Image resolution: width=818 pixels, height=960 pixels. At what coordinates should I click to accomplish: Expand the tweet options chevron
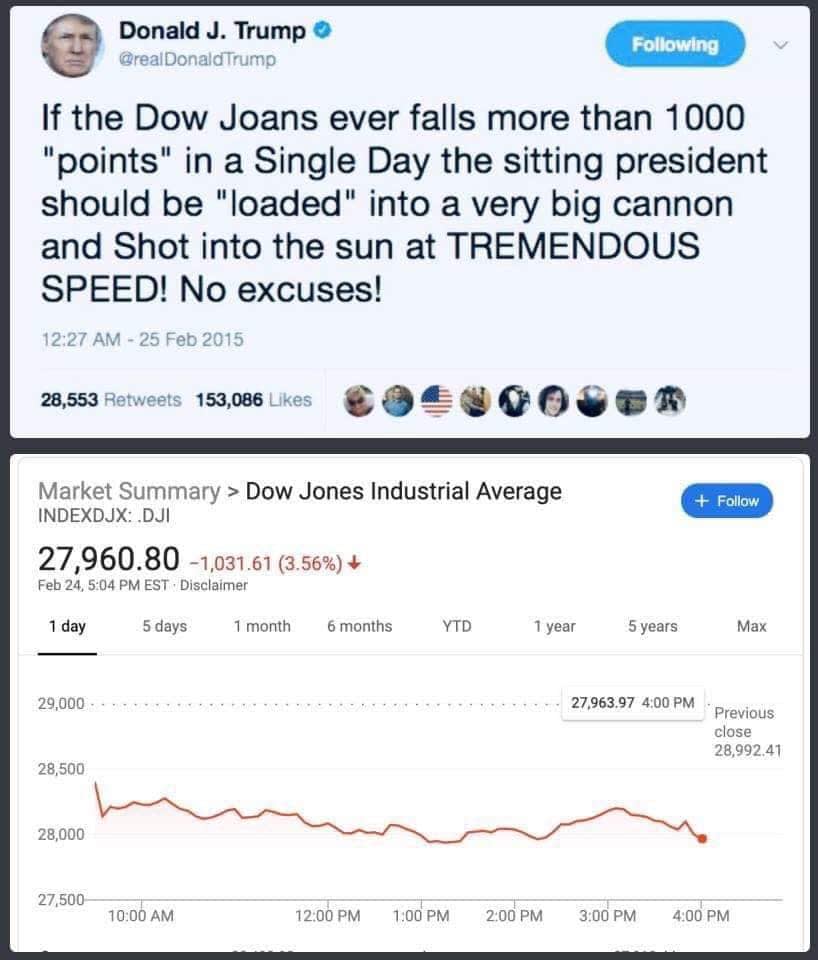(x=781, y=45)
